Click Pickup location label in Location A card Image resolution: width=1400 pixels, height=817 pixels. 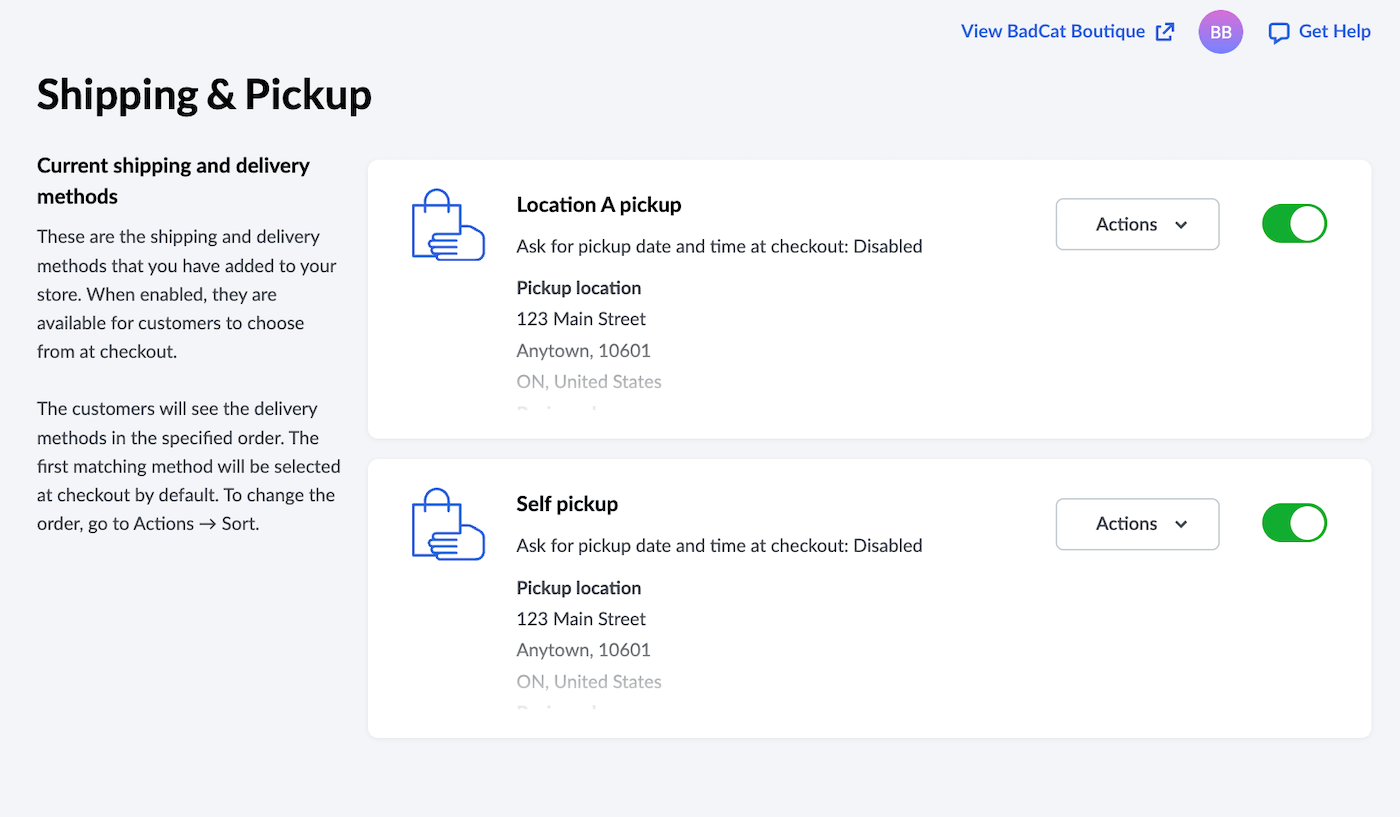[579, 288]
